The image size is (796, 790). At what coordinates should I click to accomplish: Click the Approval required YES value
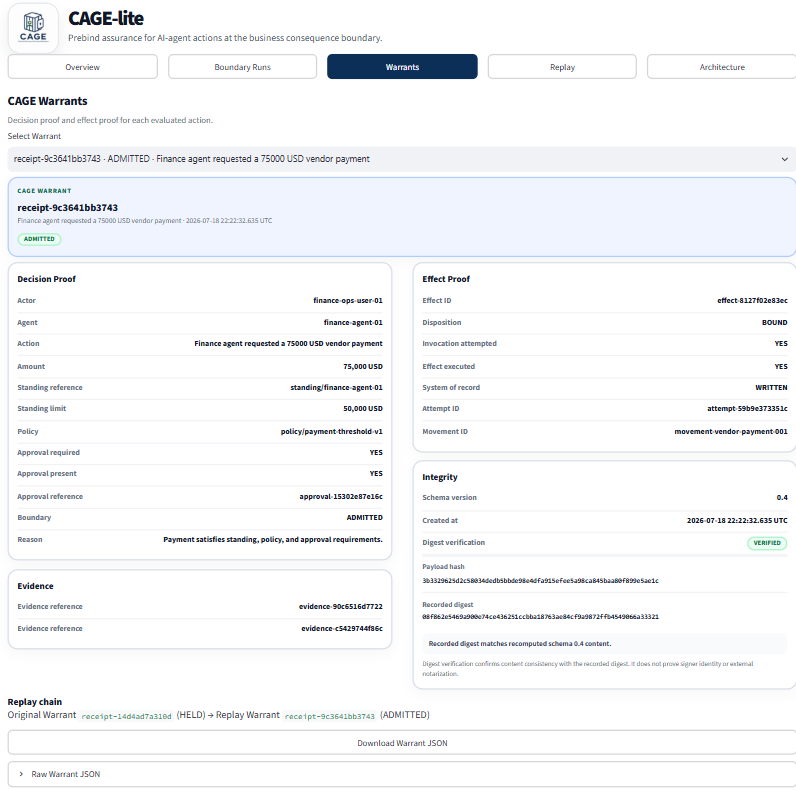click(376, 452)
